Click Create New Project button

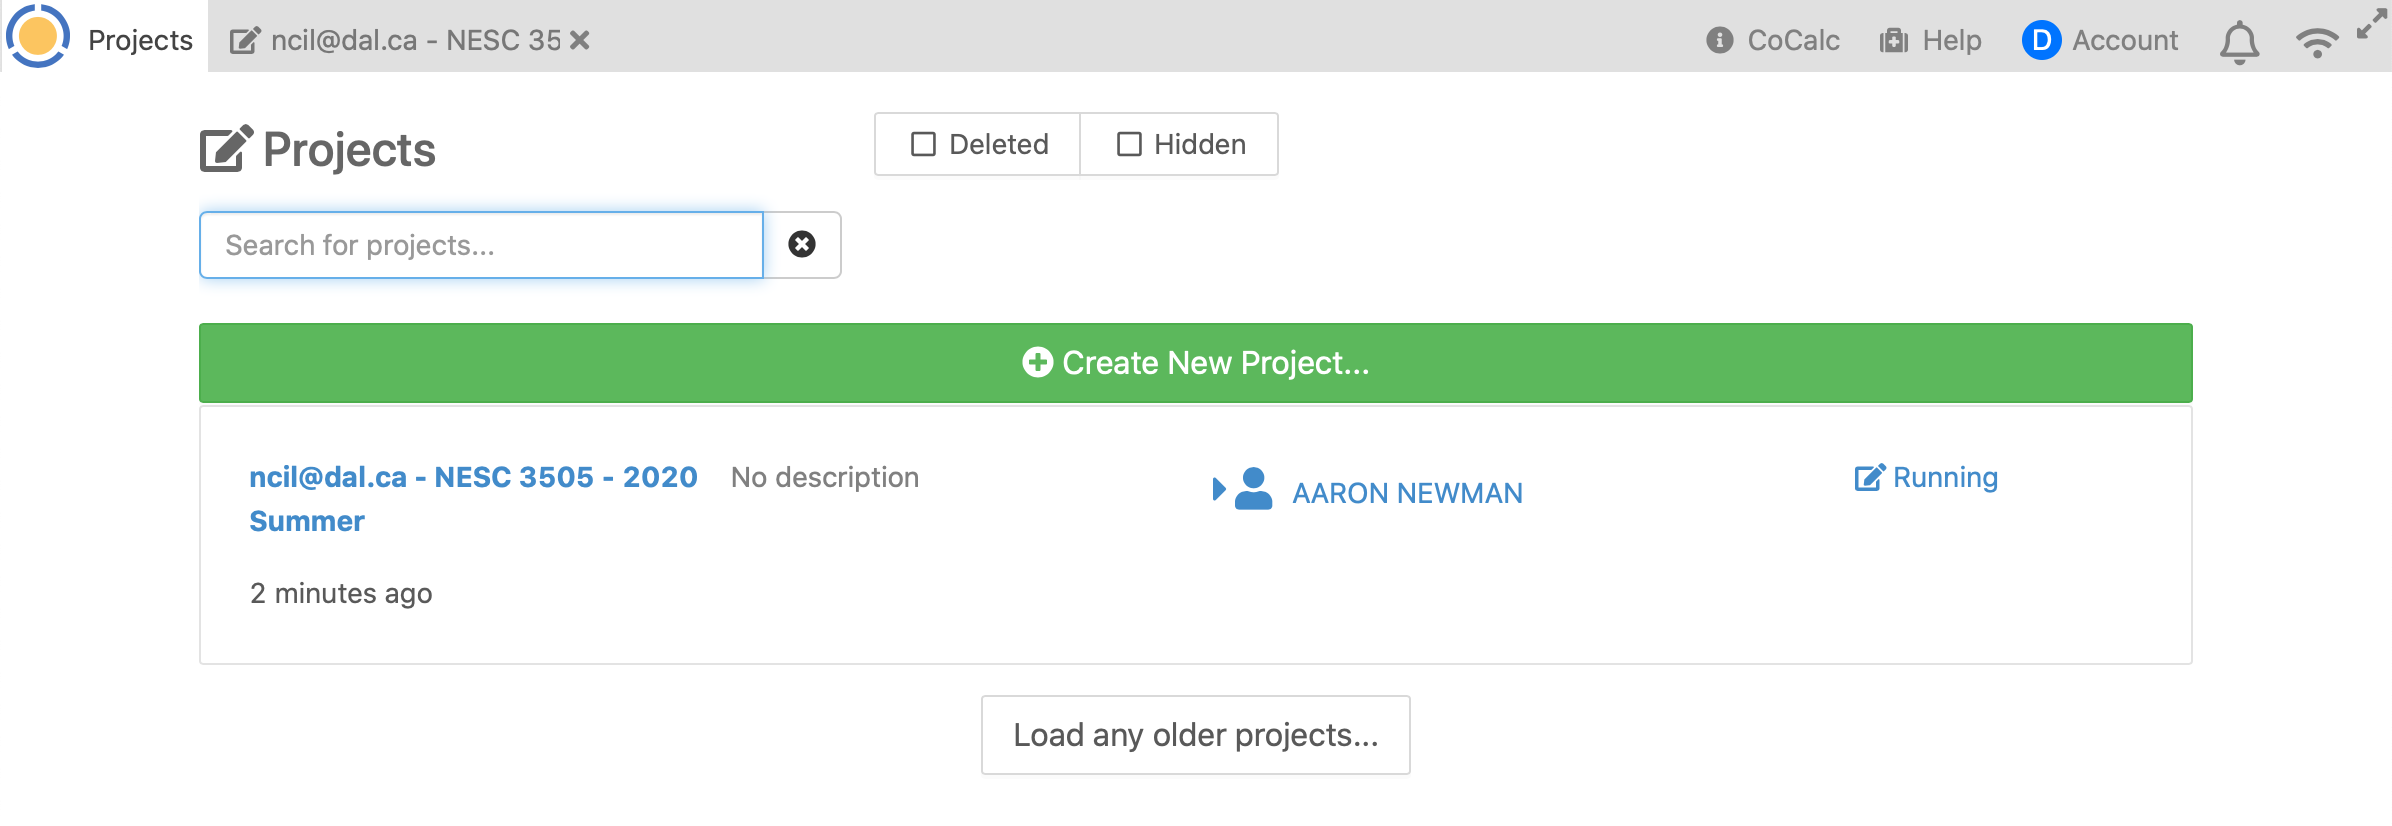(1195, 363)
